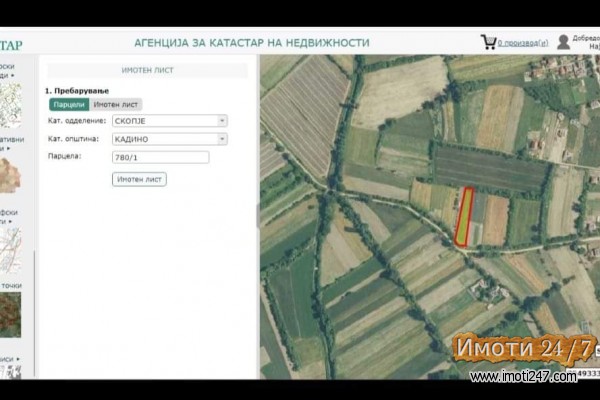Open the '0 производ(и)' cart link
Viewport: 600px width, 400px height.
tap(523, 44)
